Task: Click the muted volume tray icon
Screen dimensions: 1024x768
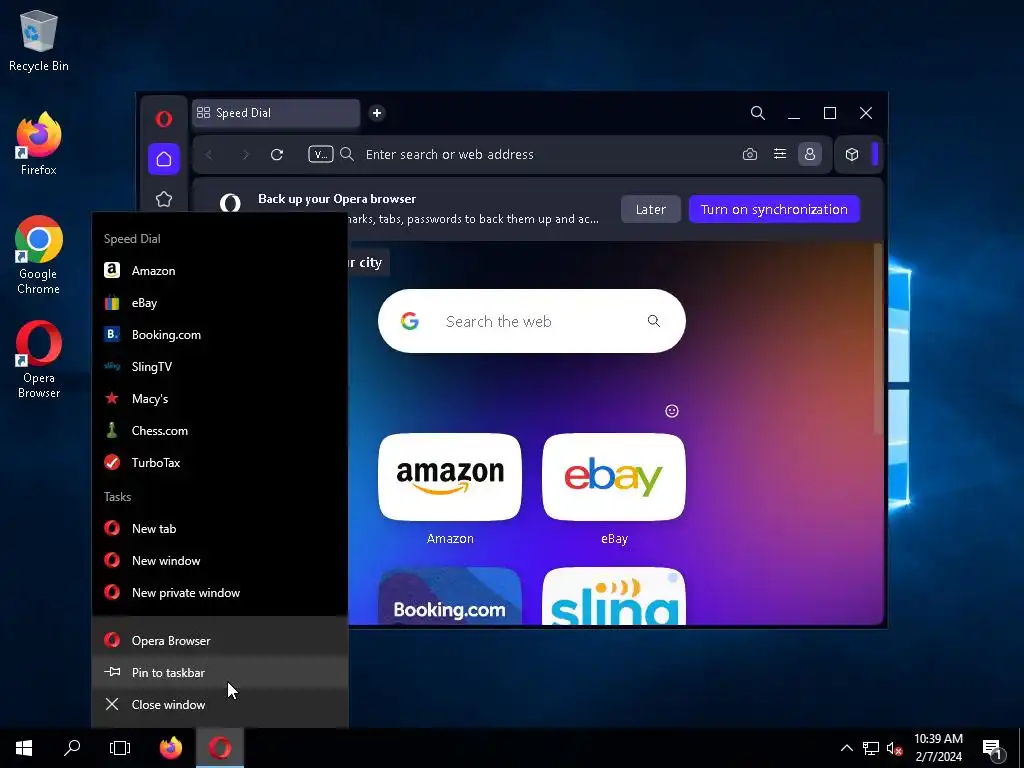Action: 894,748
